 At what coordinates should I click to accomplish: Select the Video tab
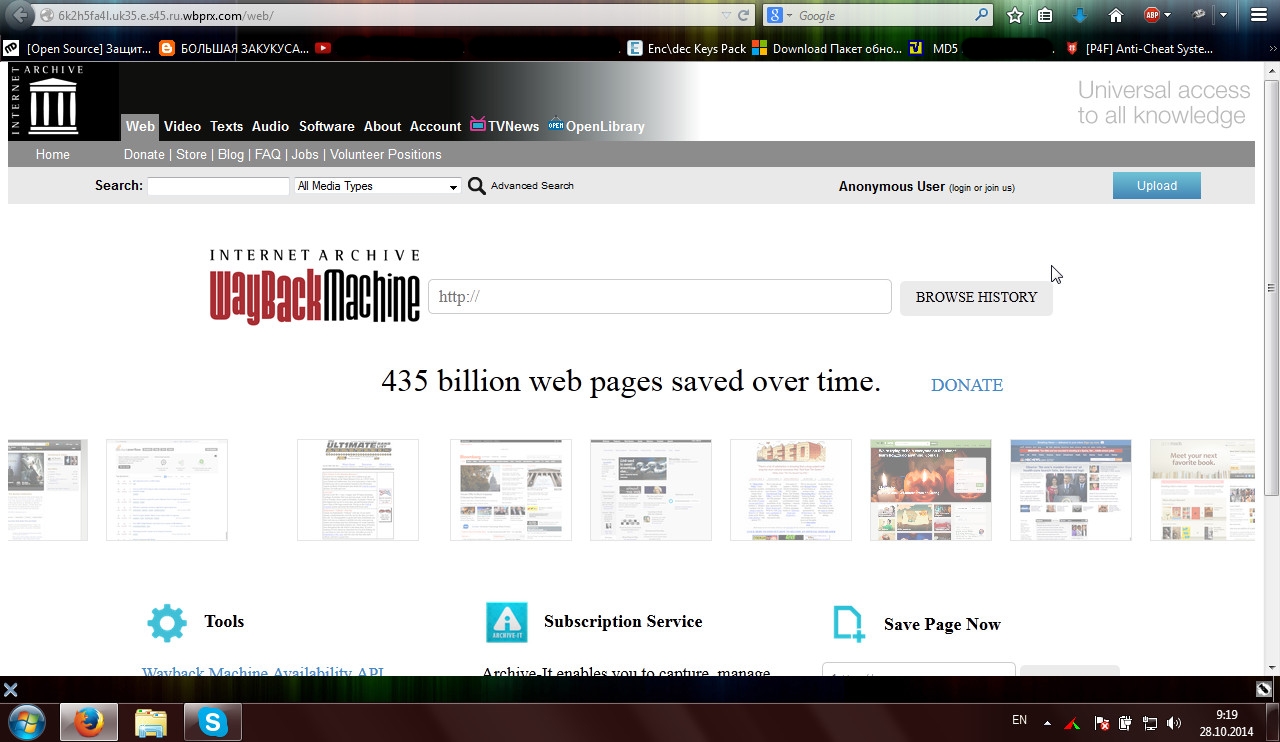(x=182, y=126)
